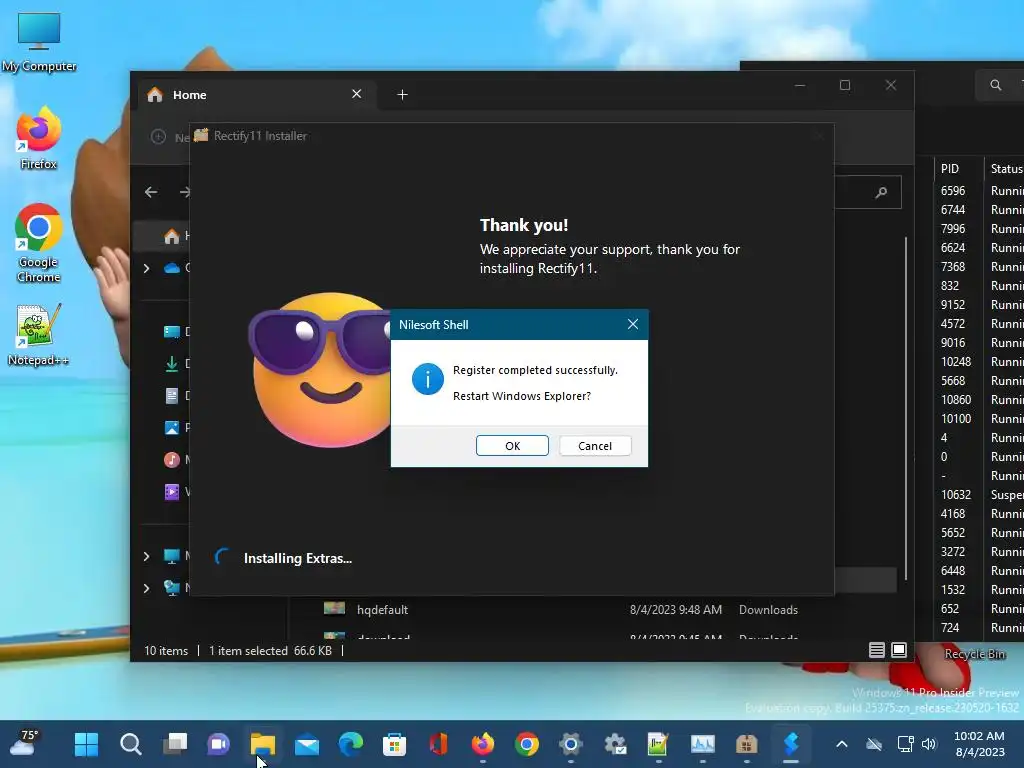Open the Windows Start menu
Image resolution: width=1024 pixels, height=768 pixels.
[86, 744]
